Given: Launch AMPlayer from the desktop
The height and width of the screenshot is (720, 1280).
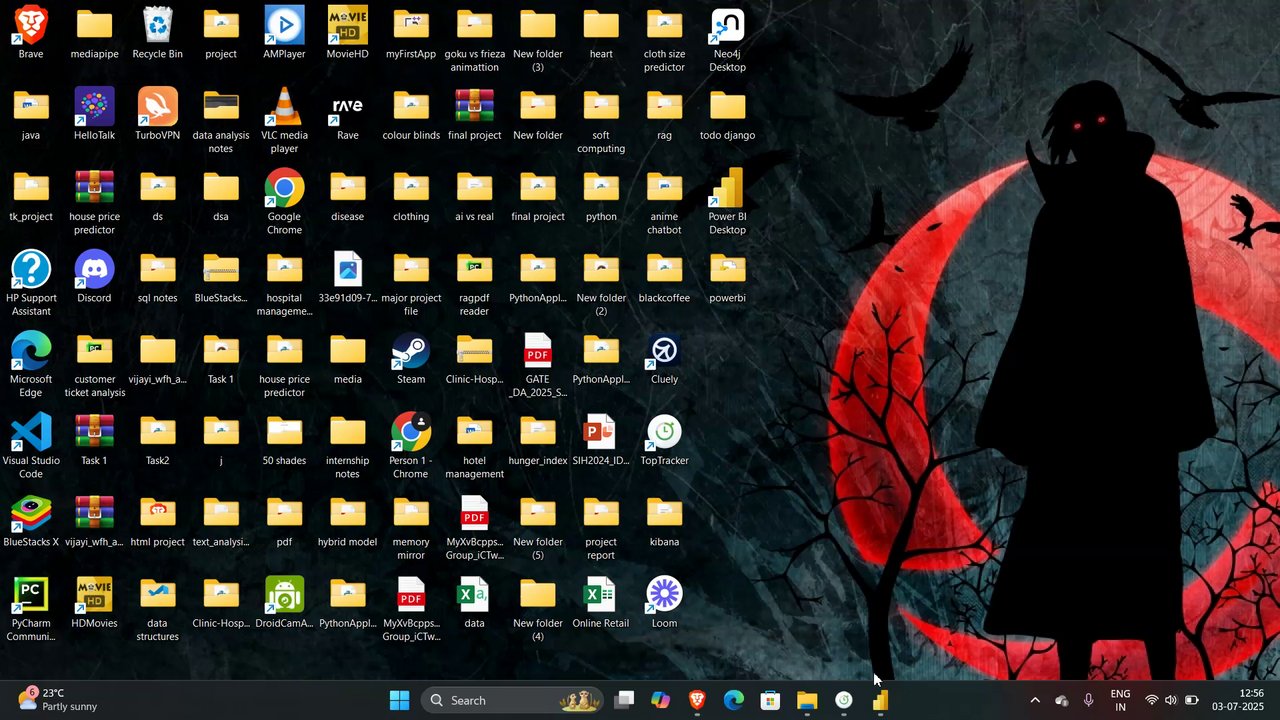Looking at the screenshot, I should click(x=284, y=32).
